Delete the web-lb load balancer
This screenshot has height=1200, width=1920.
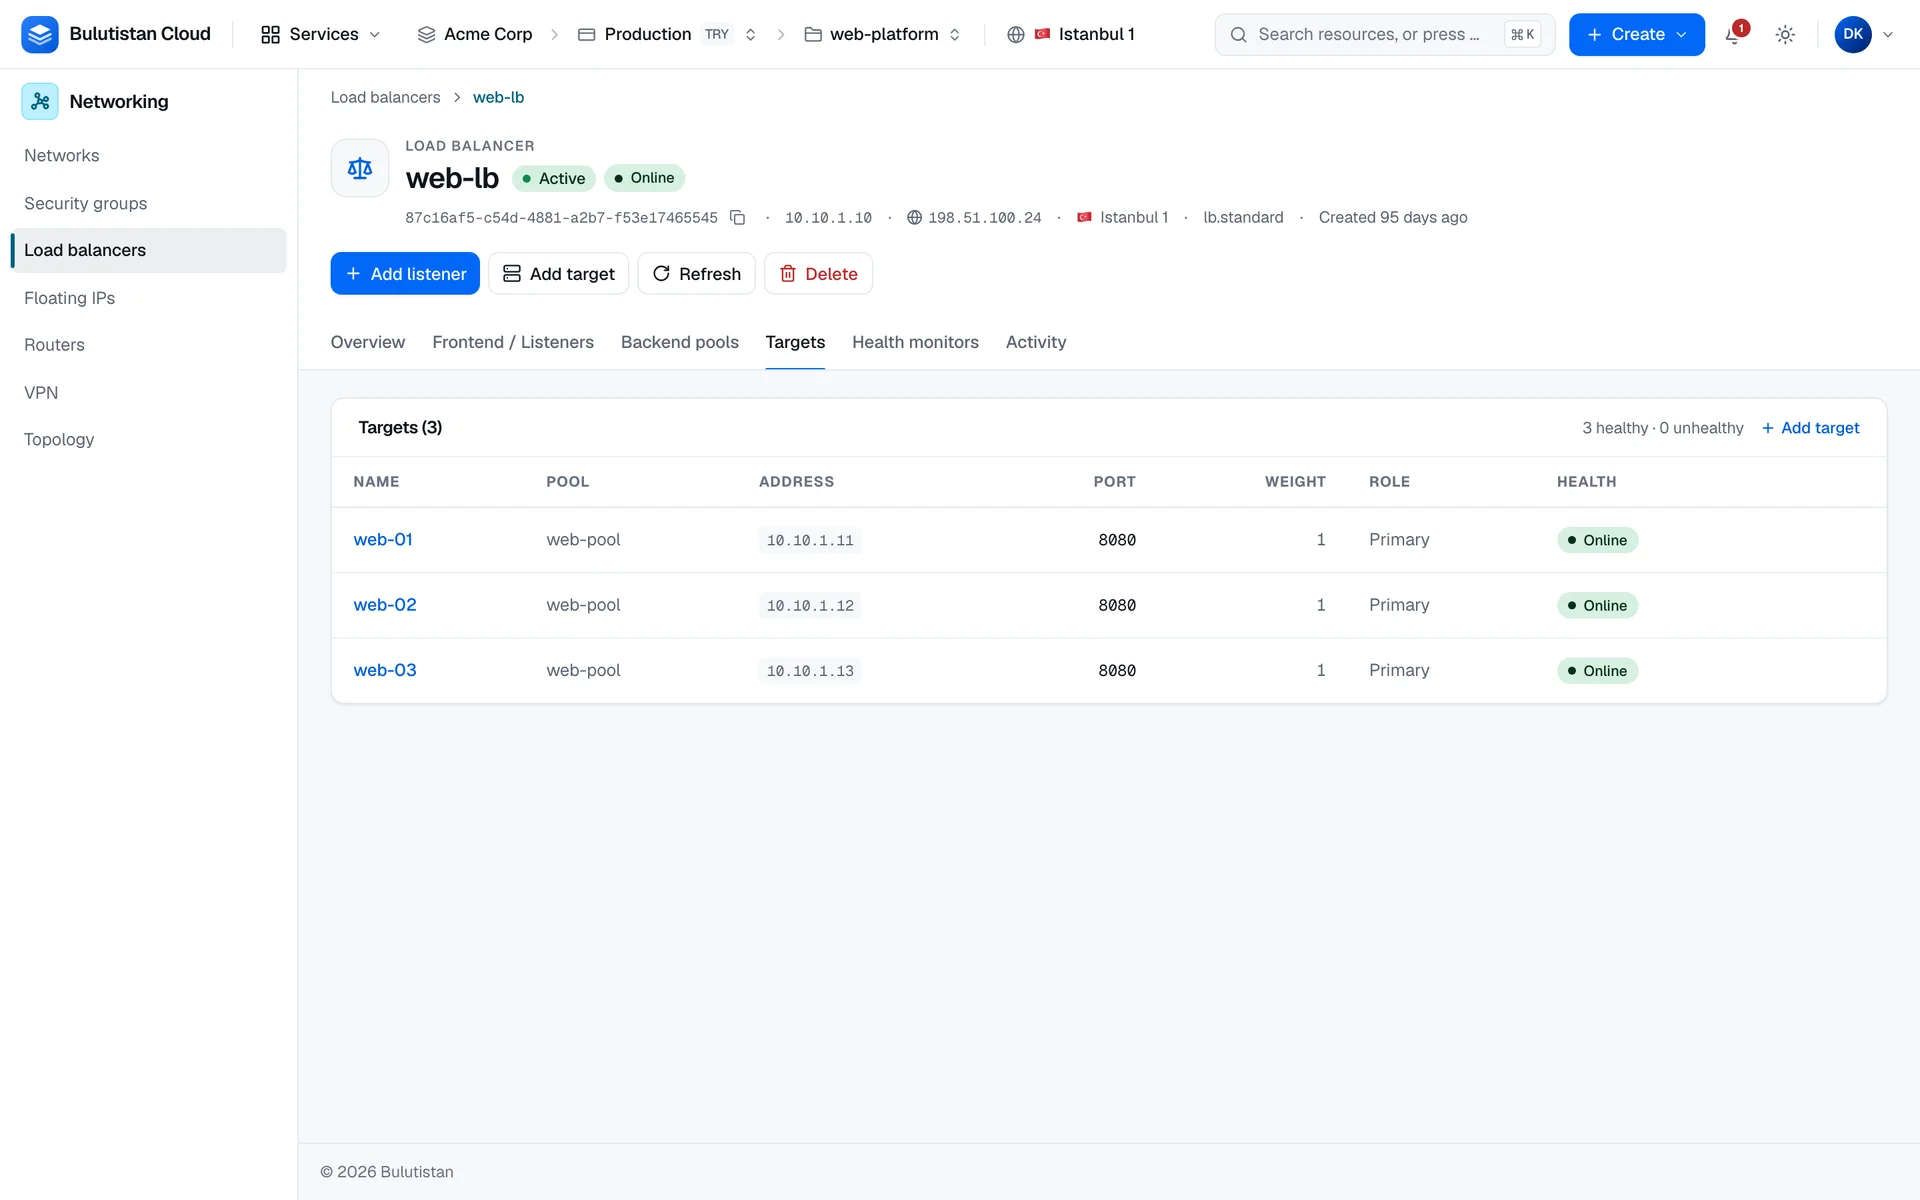point(818,274)
